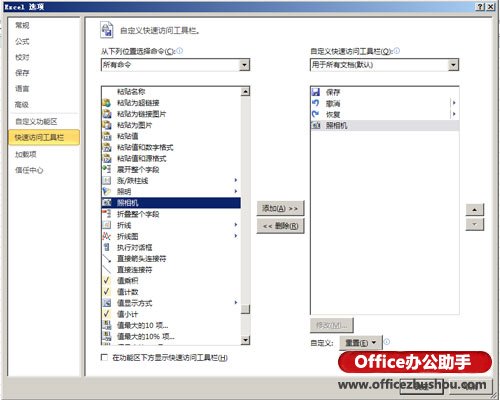Image resolution: width=500 pixels, height=400 pixels.
Task: Open the 加载项 options category
Action: point(26,154)
